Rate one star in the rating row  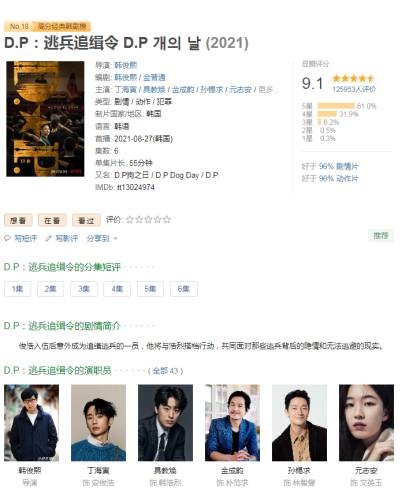[x=130, y=220]
